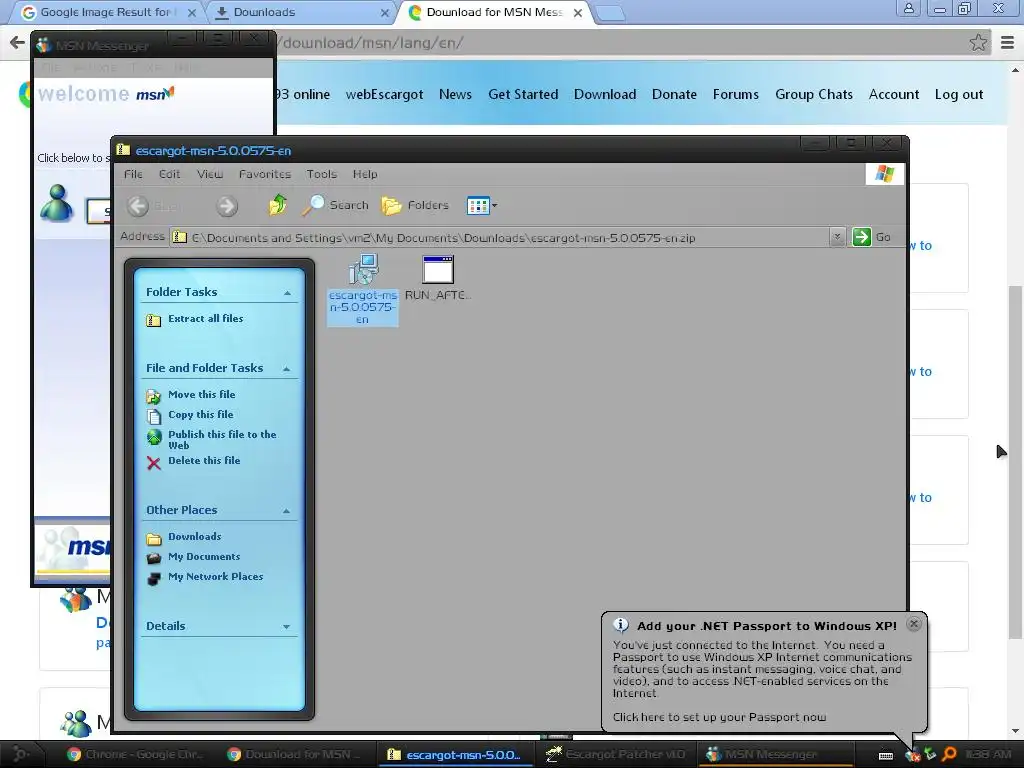
Task: Open the Favorites menu
Action: [264, 174]
